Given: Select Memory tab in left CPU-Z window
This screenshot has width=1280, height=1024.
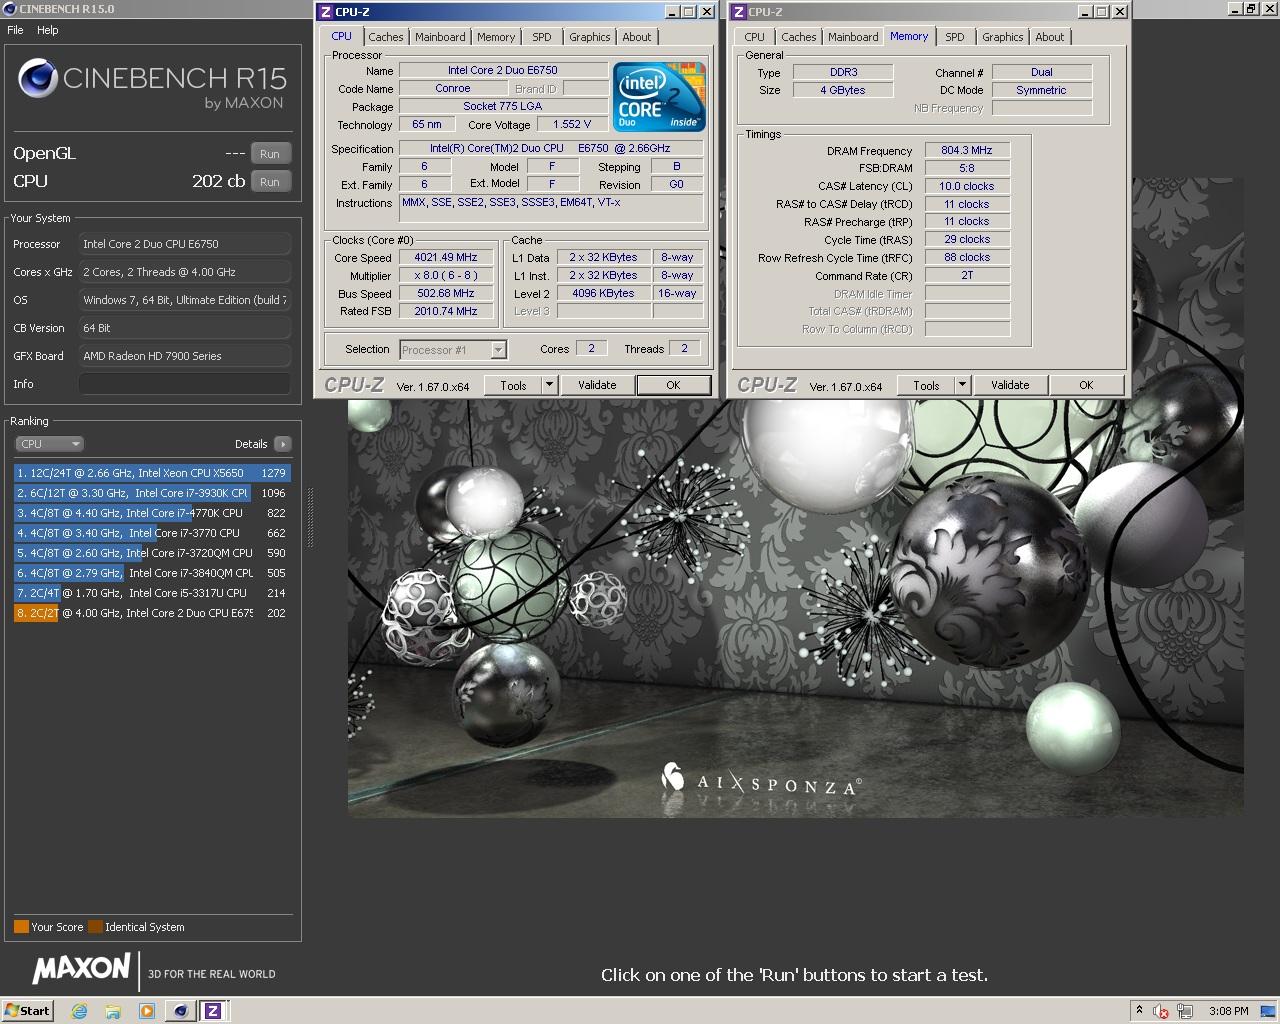Looking at the screenshot, I should coord(496,37).
